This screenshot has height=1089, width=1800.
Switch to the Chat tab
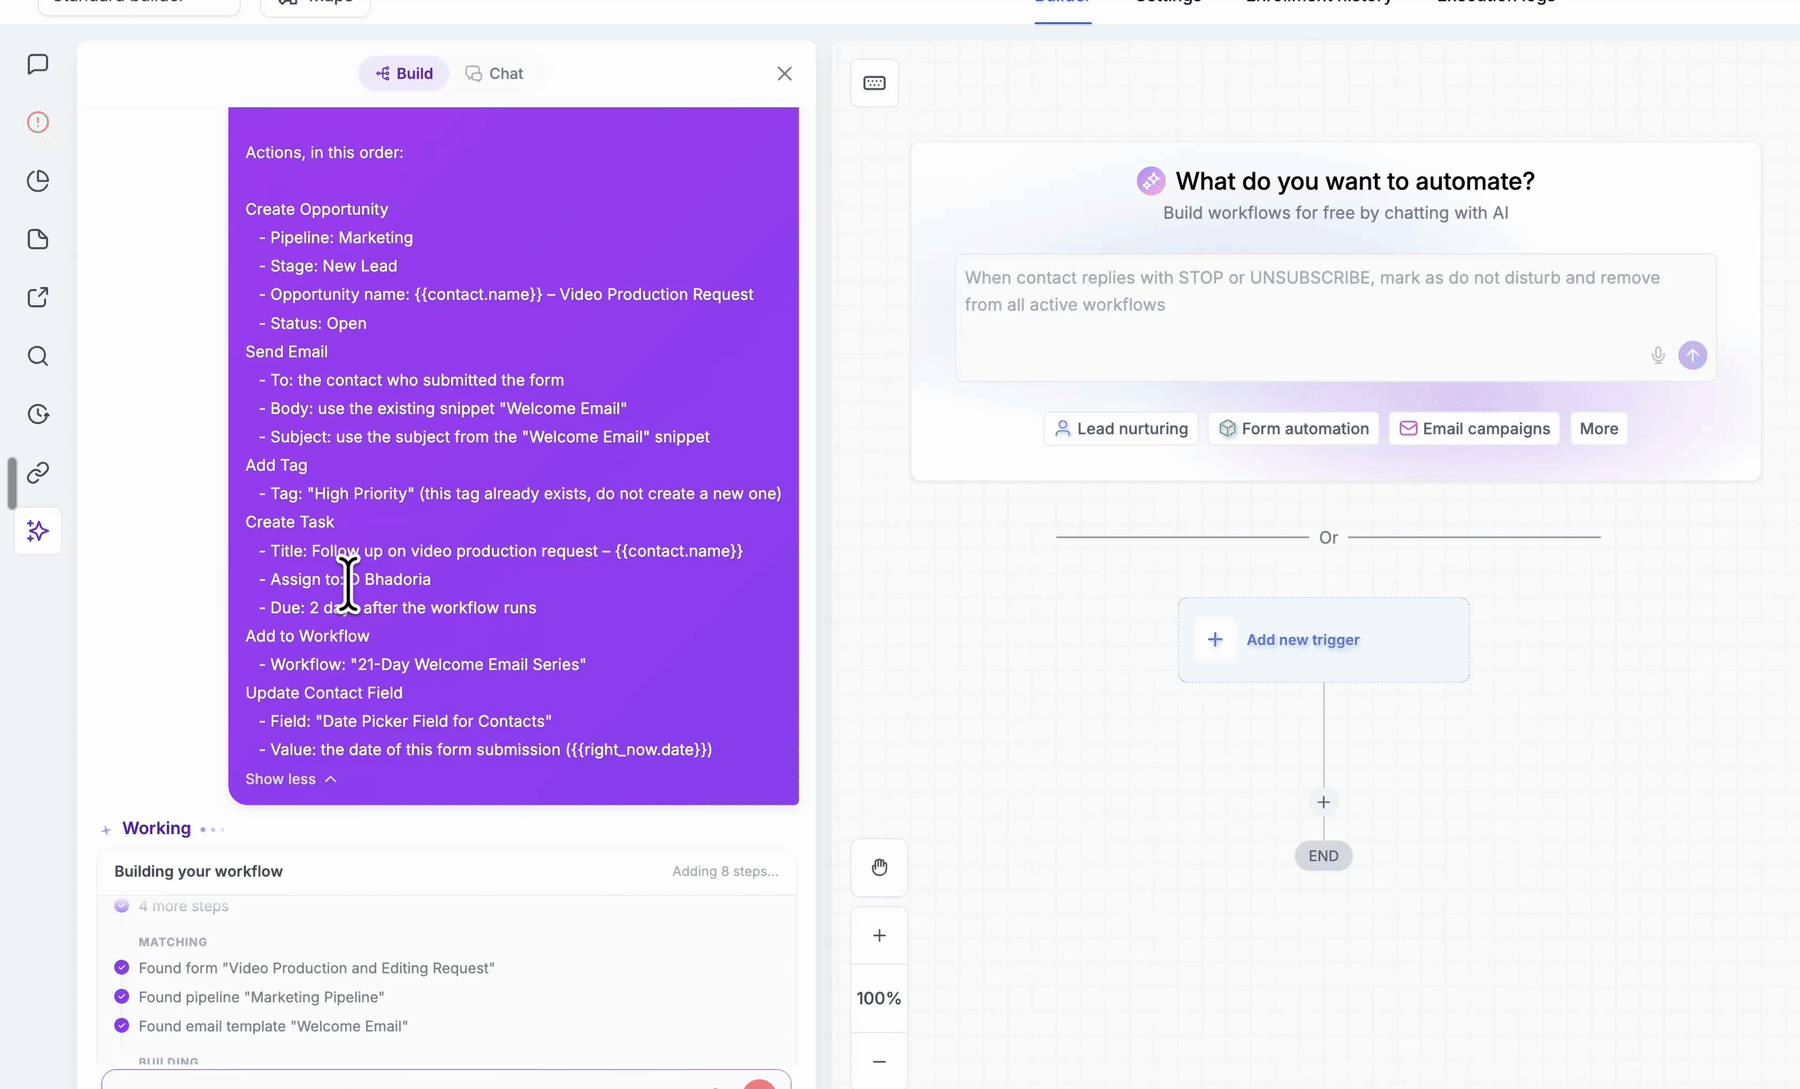click(x=494, y=73)
